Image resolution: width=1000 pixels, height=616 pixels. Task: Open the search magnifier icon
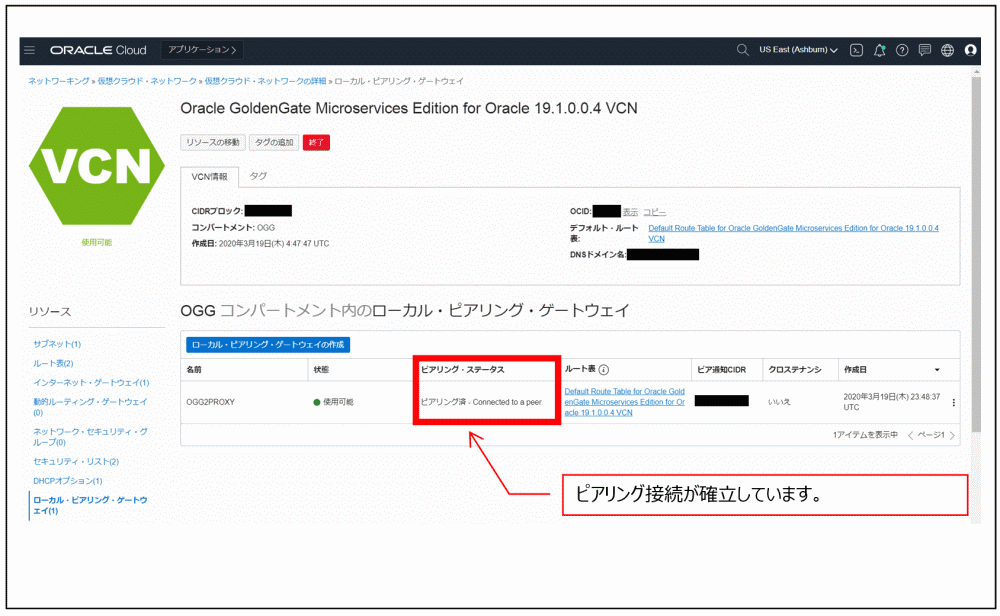[742, 50]
